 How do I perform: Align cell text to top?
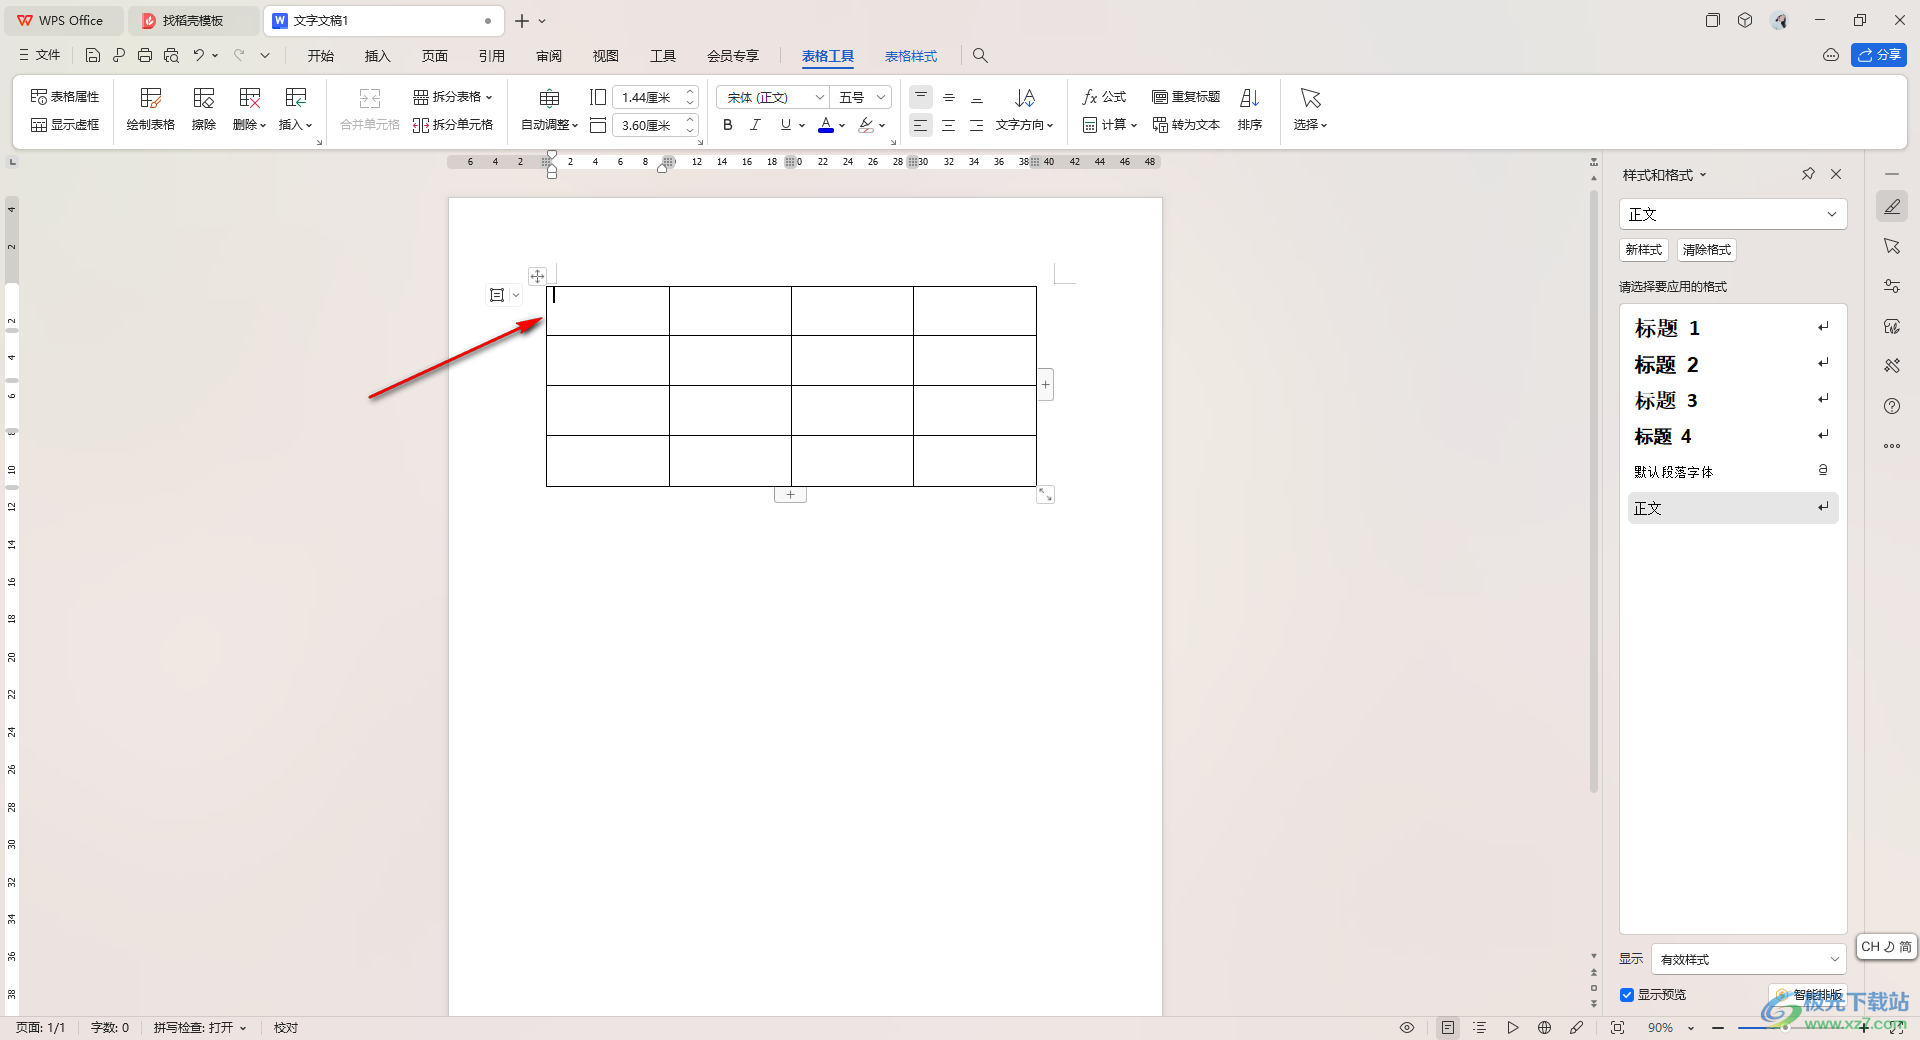[x=921, y=97]
